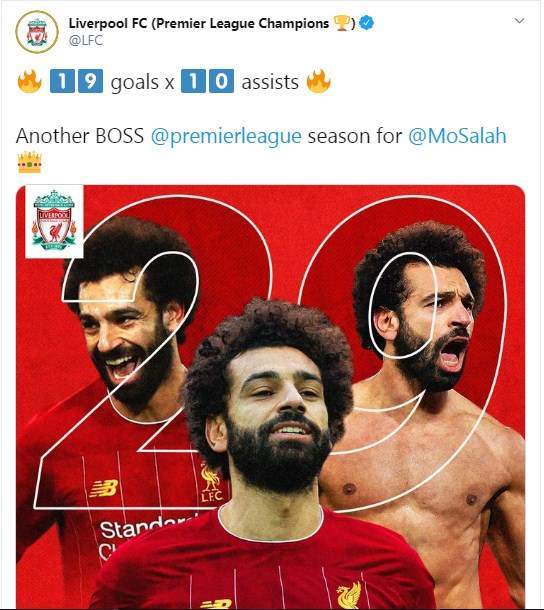Open the Liverpool FC display name

[199, 23]
